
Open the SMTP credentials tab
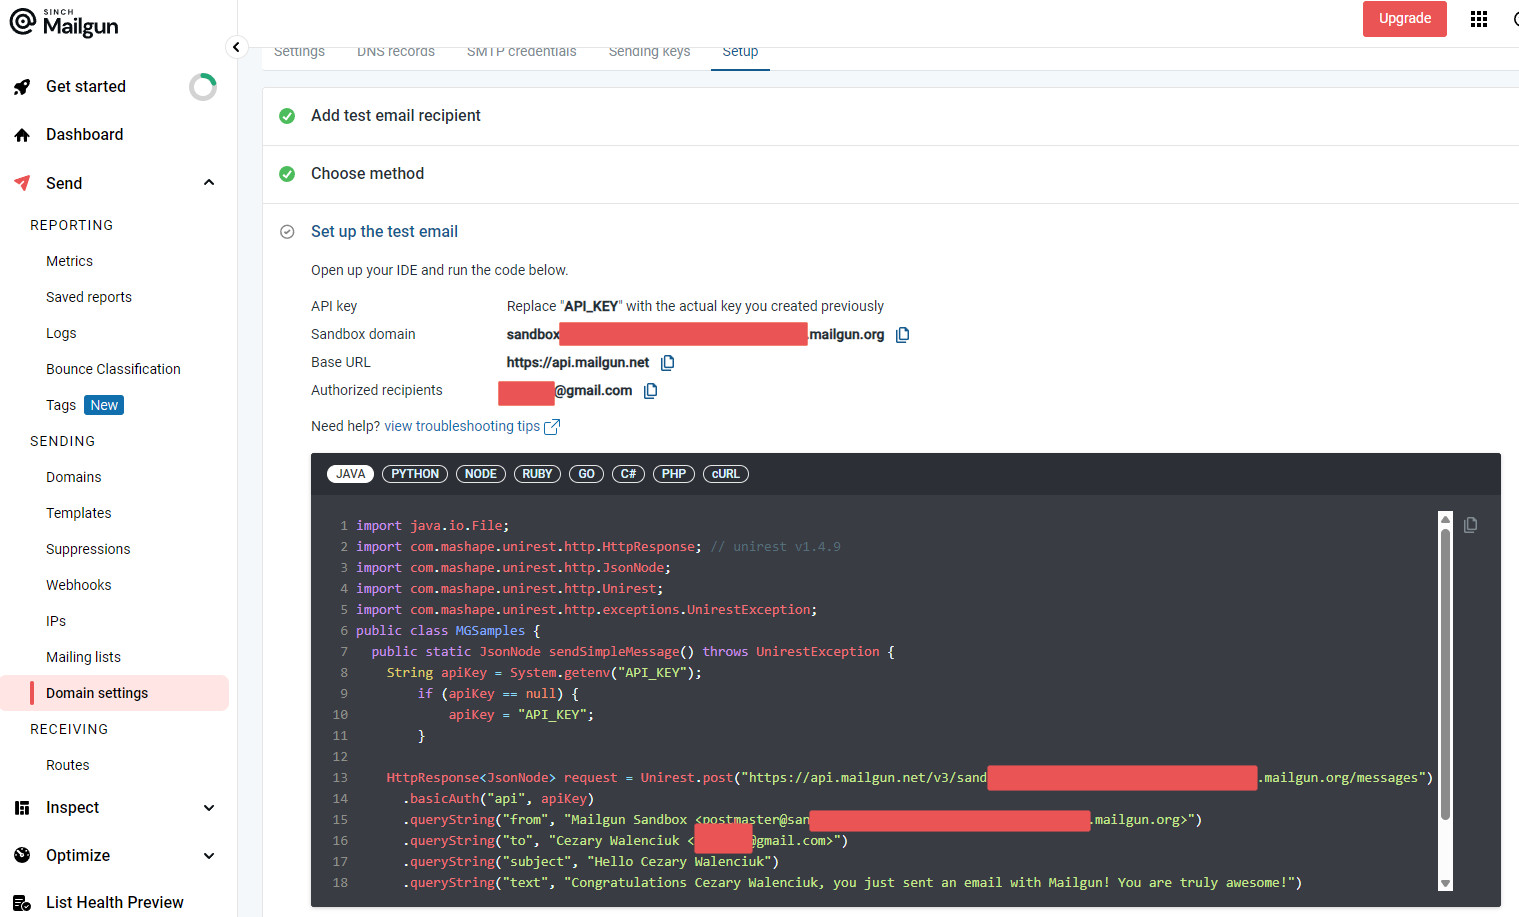[x=522, y=52]
